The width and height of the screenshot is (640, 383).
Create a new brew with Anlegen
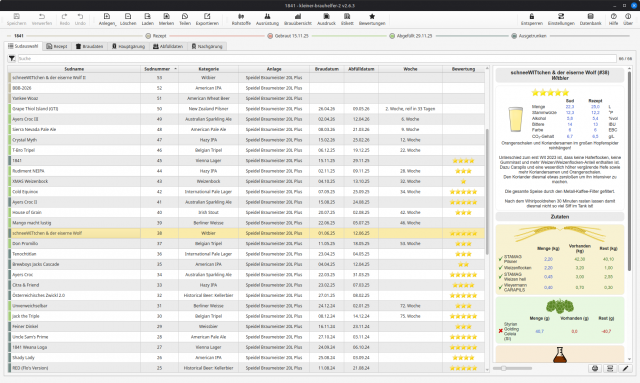(x=107, y=19)
